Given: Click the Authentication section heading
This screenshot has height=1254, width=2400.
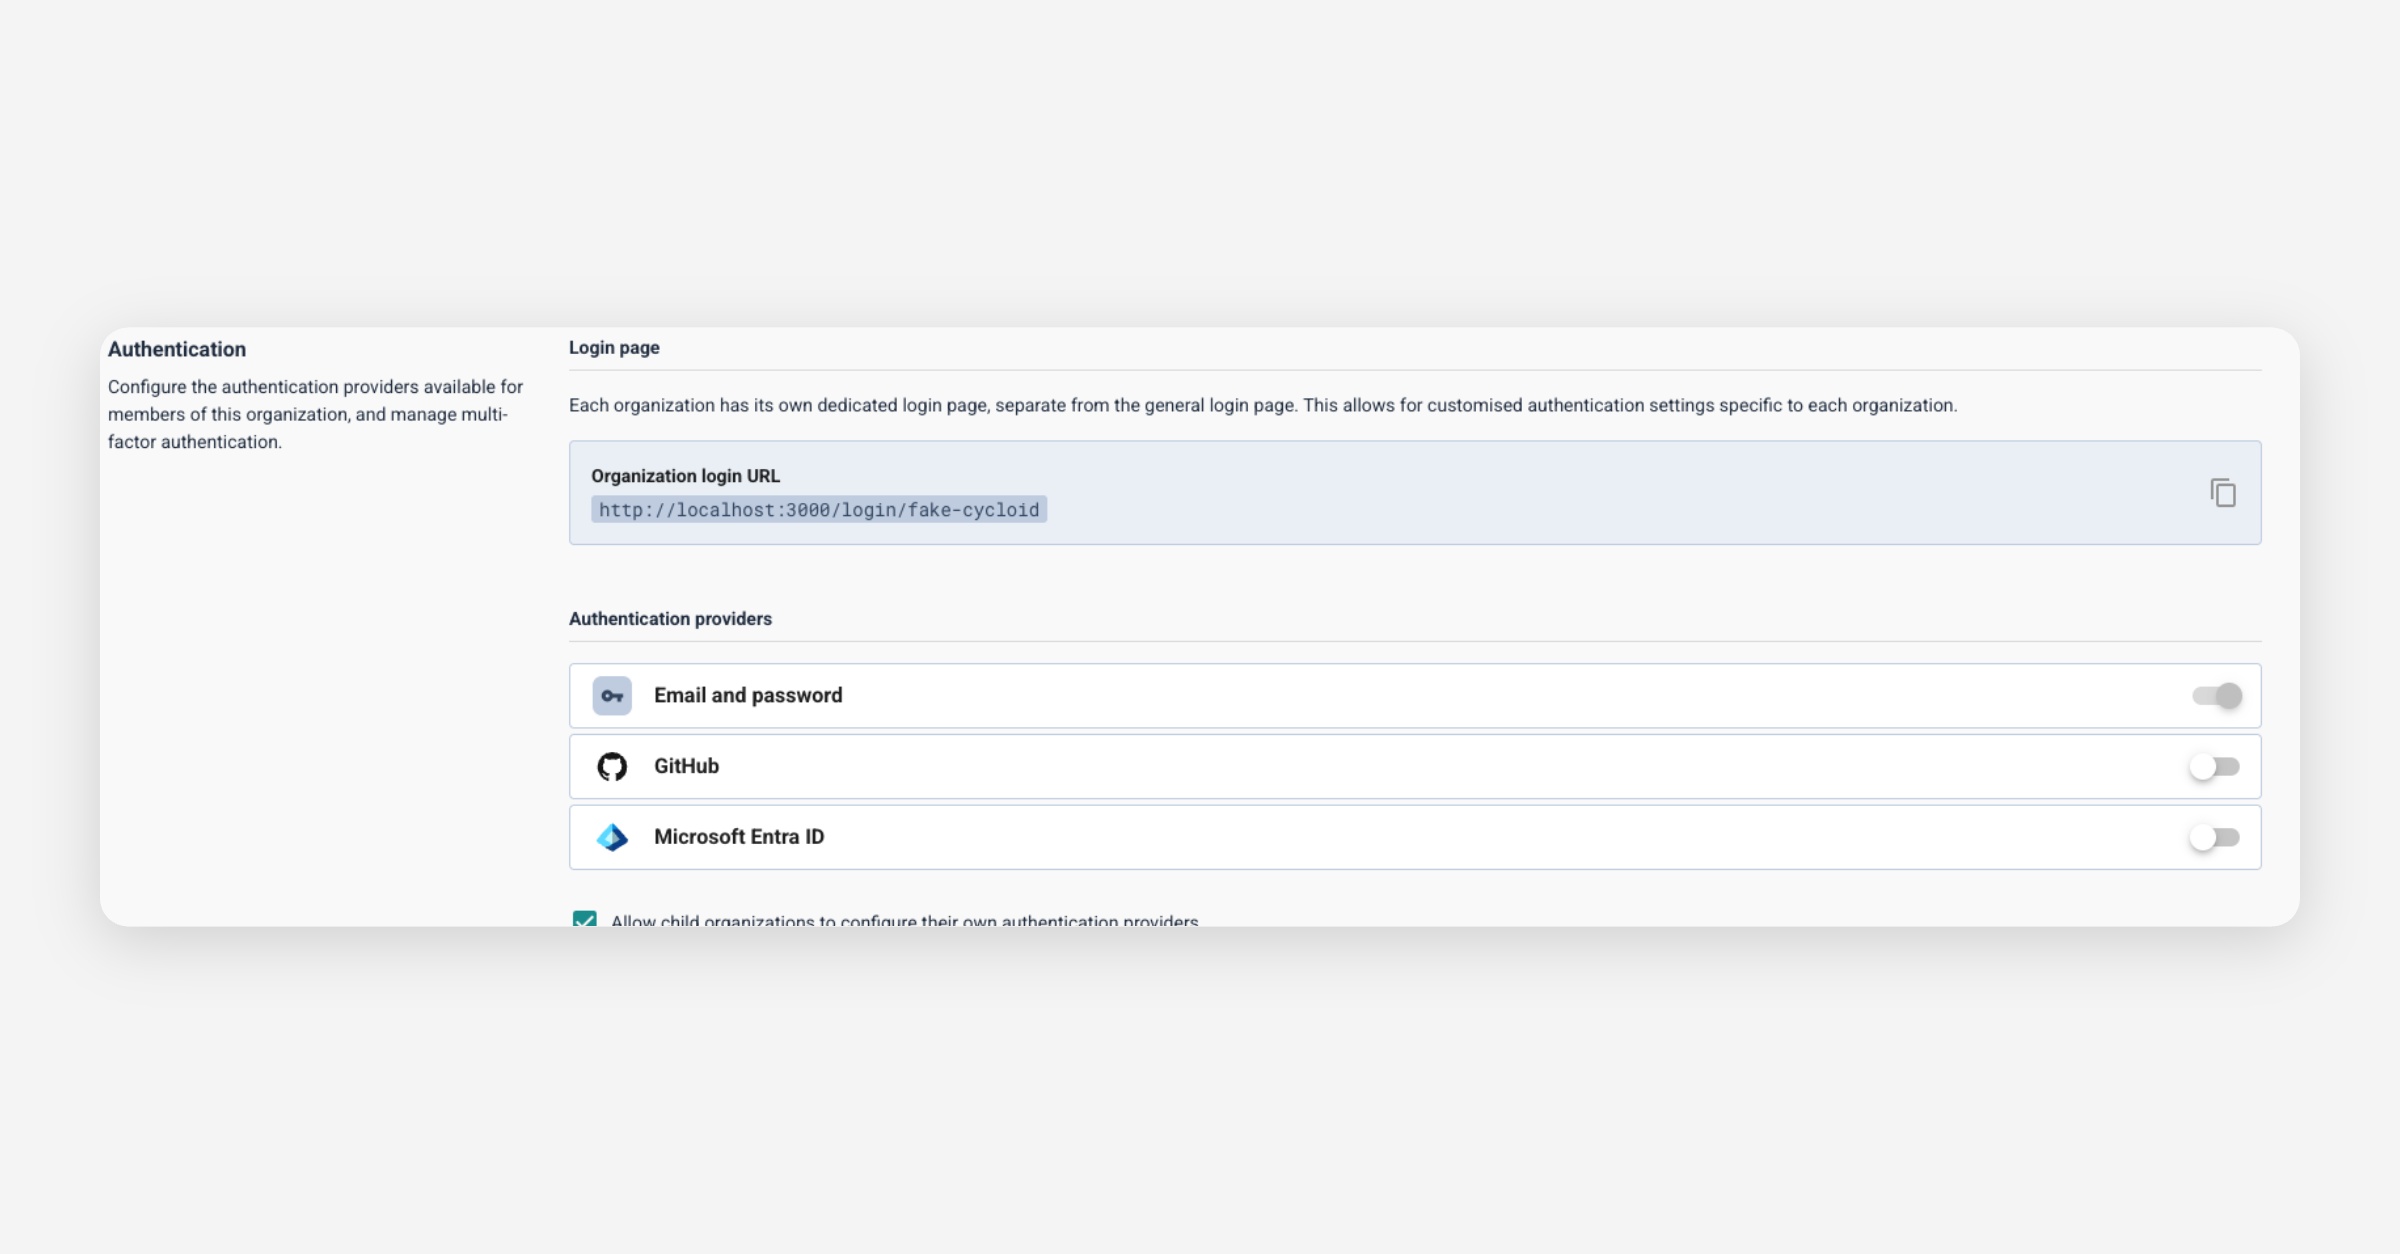Looking at the screenshot, I should coord(177,350).
